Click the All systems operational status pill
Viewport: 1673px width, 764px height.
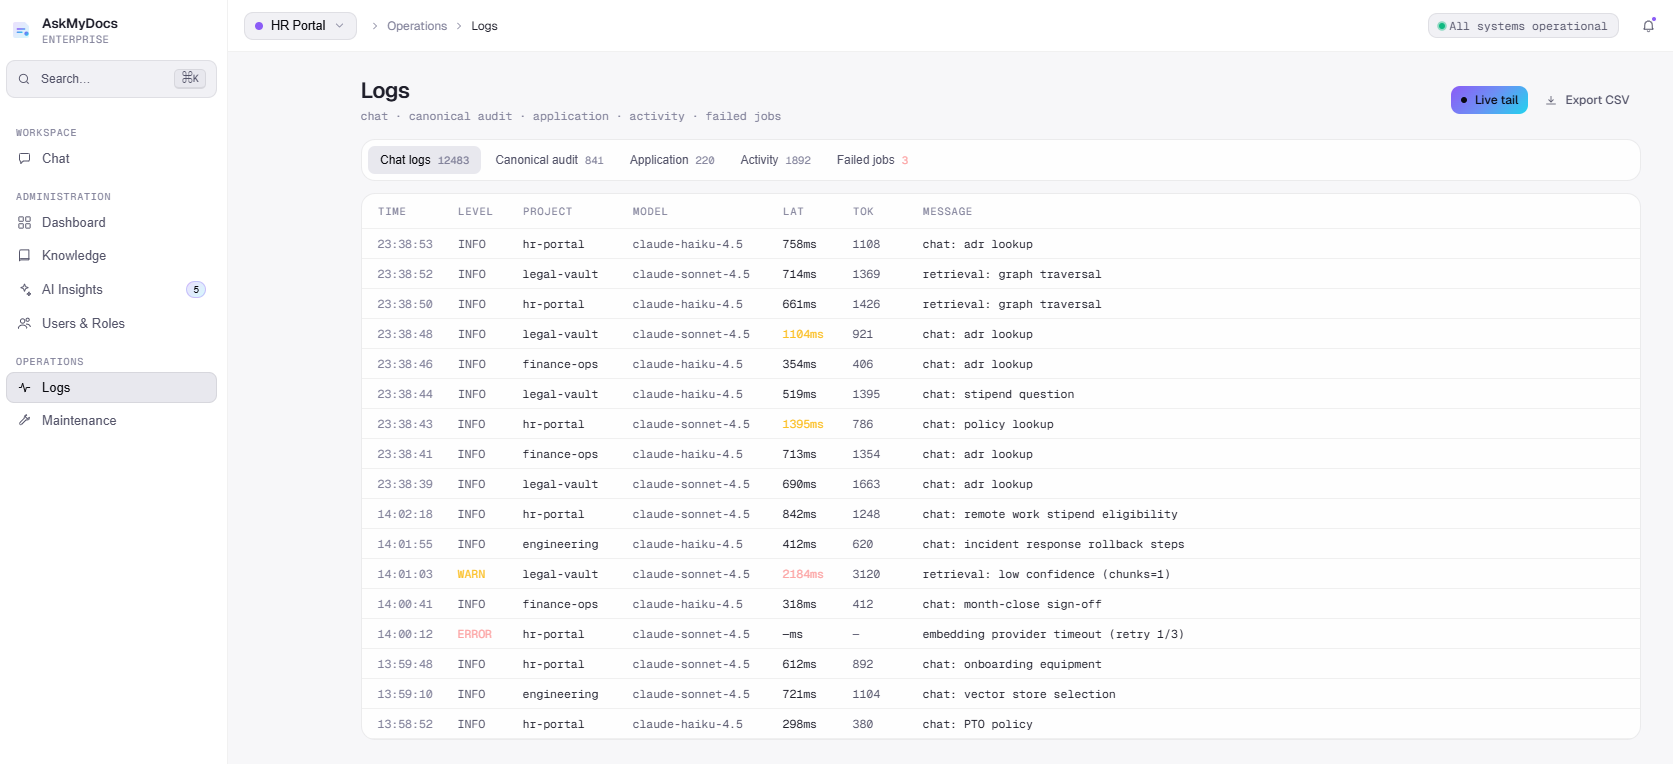point(1523,26)
